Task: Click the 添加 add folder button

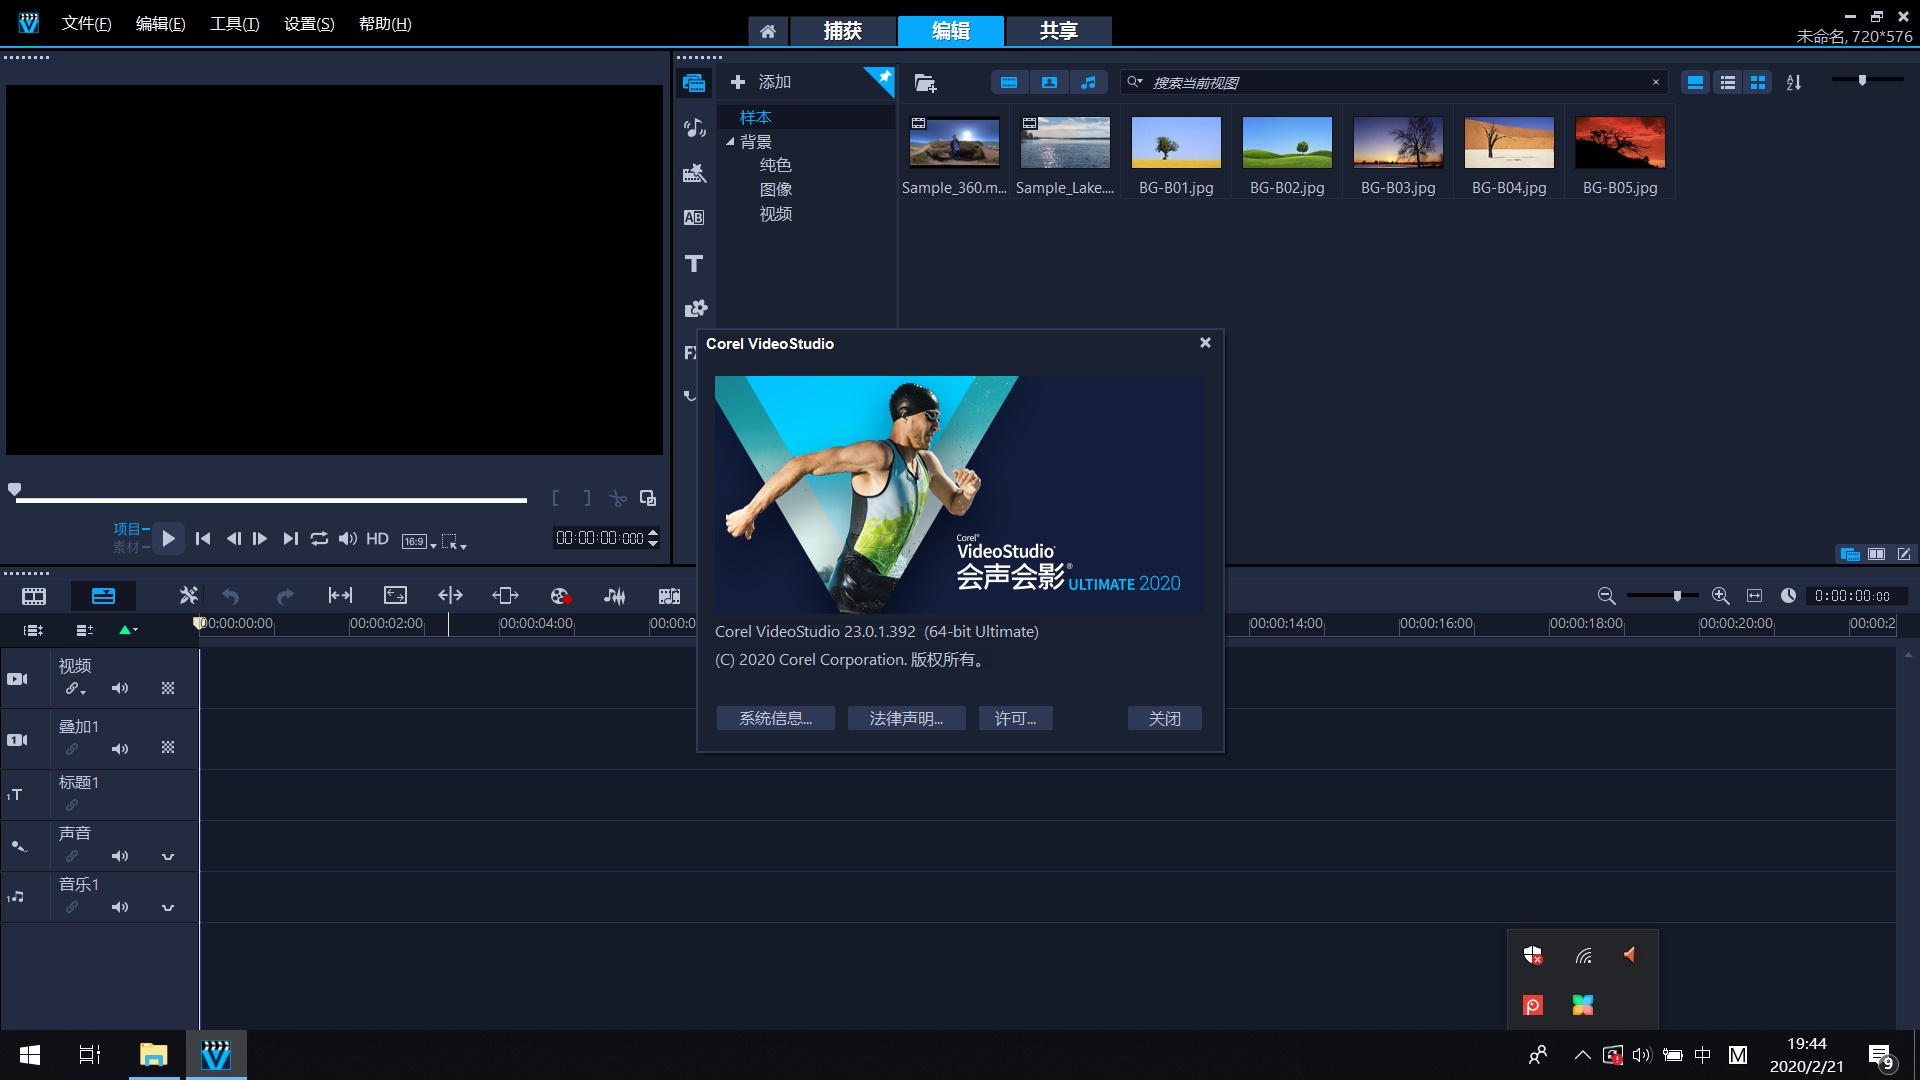Action: point(761,82)
